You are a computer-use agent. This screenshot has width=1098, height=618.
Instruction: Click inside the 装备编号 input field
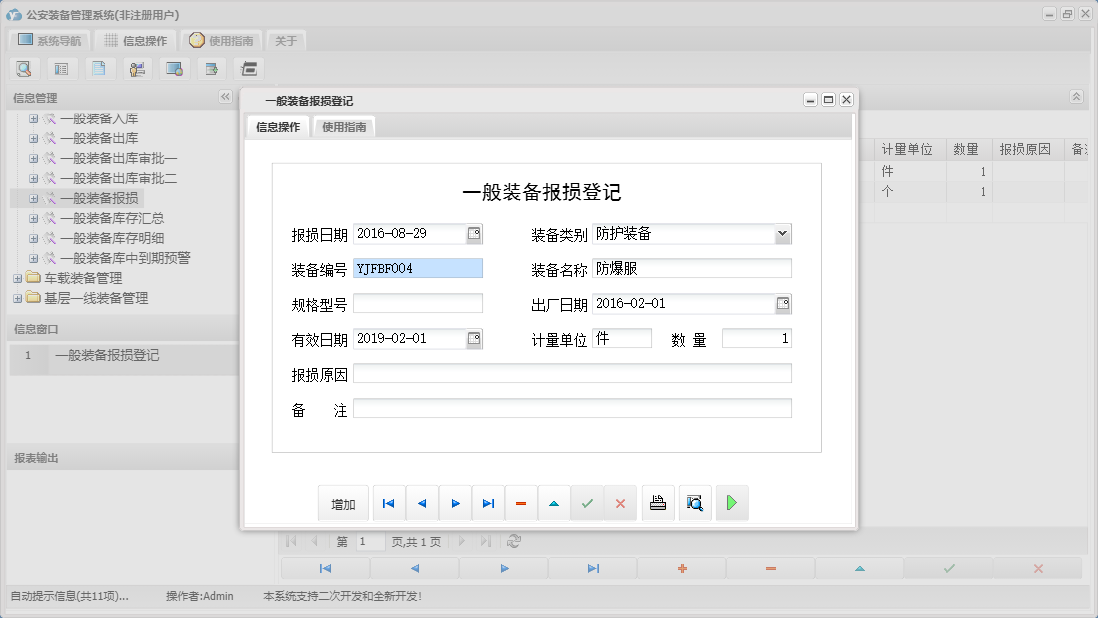point(418,268)
